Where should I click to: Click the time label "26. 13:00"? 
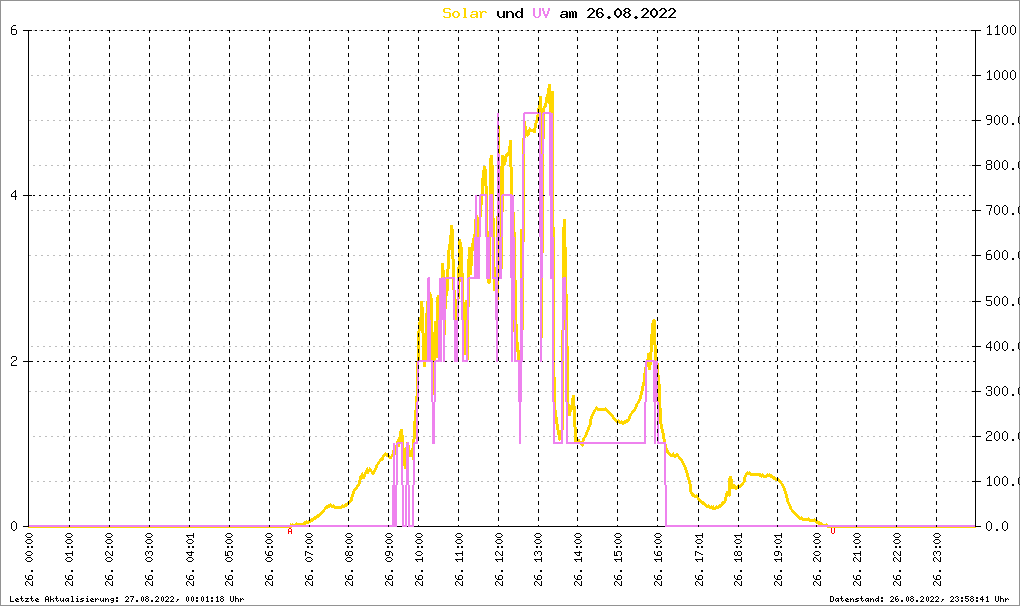(x=539, y=559)
